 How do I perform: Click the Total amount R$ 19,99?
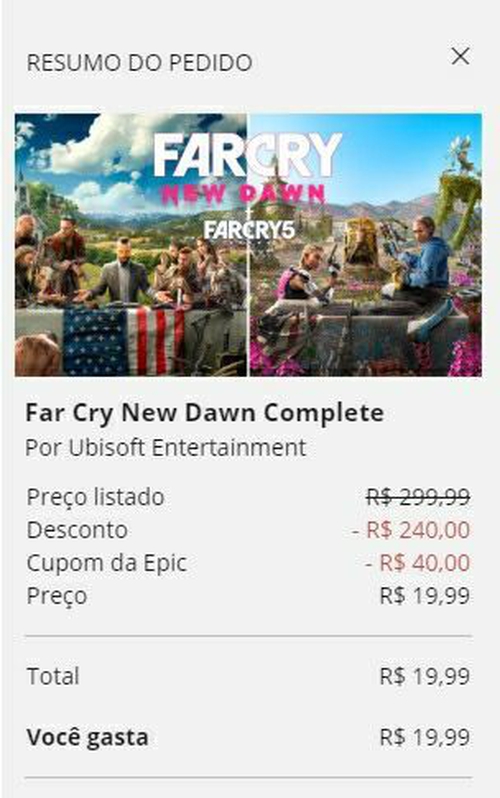(x=425, y=676)
